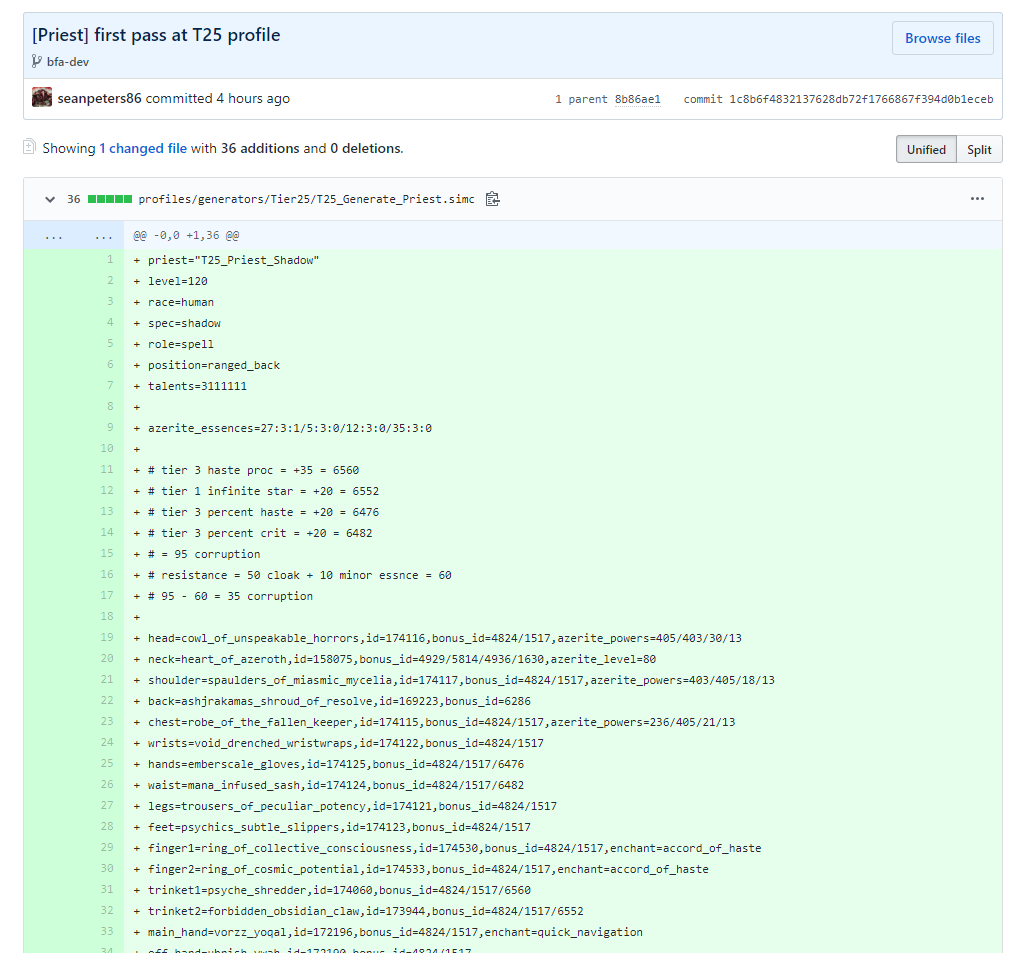Click the "1 changed file" link

click(x=142, y=148)
